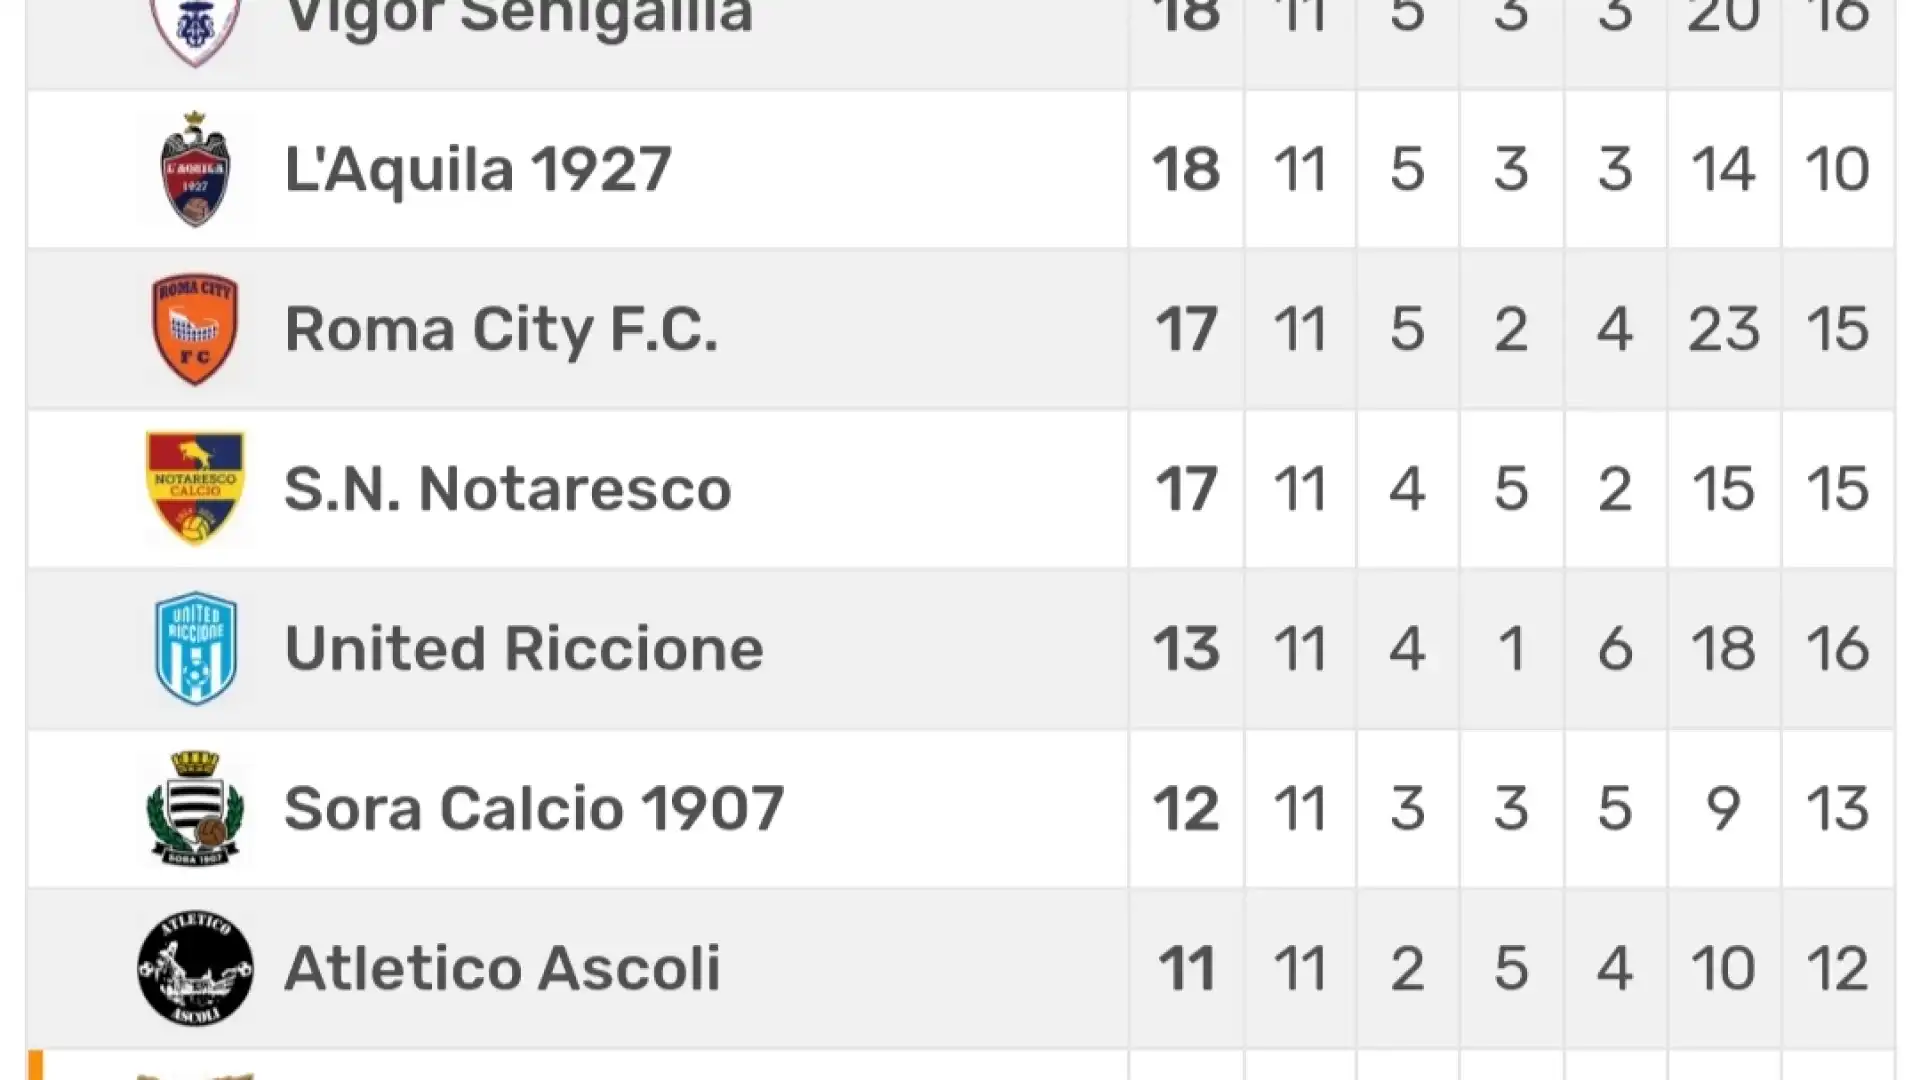Click Roma City goals scored value 23
Screen dimensions: 1920x1080
click(x=1724, y=329)
